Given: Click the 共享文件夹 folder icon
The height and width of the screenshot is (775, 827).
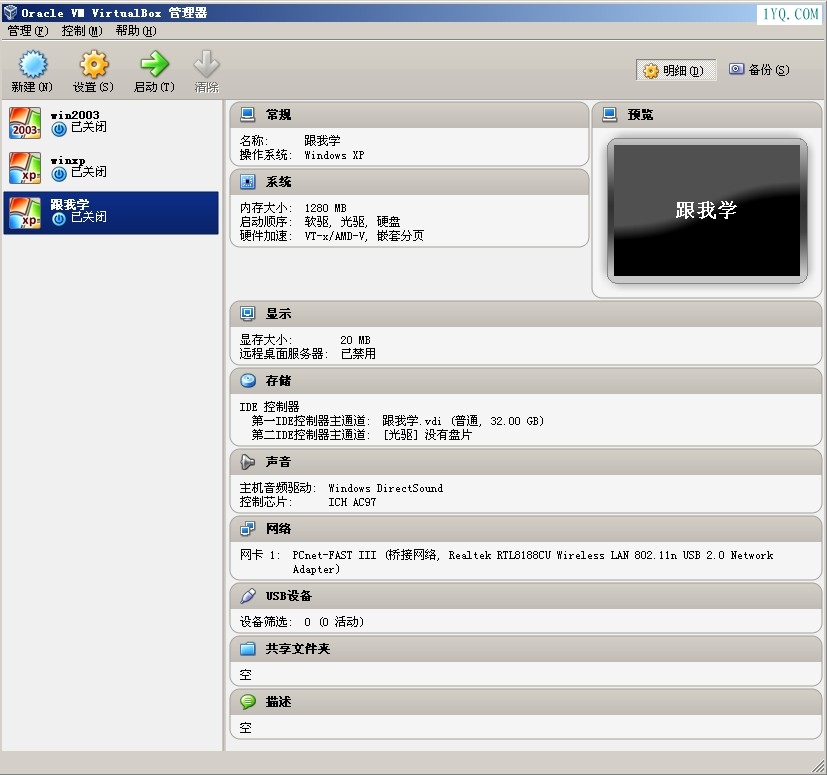Looking at the screenshot, I should coord(247,648).
